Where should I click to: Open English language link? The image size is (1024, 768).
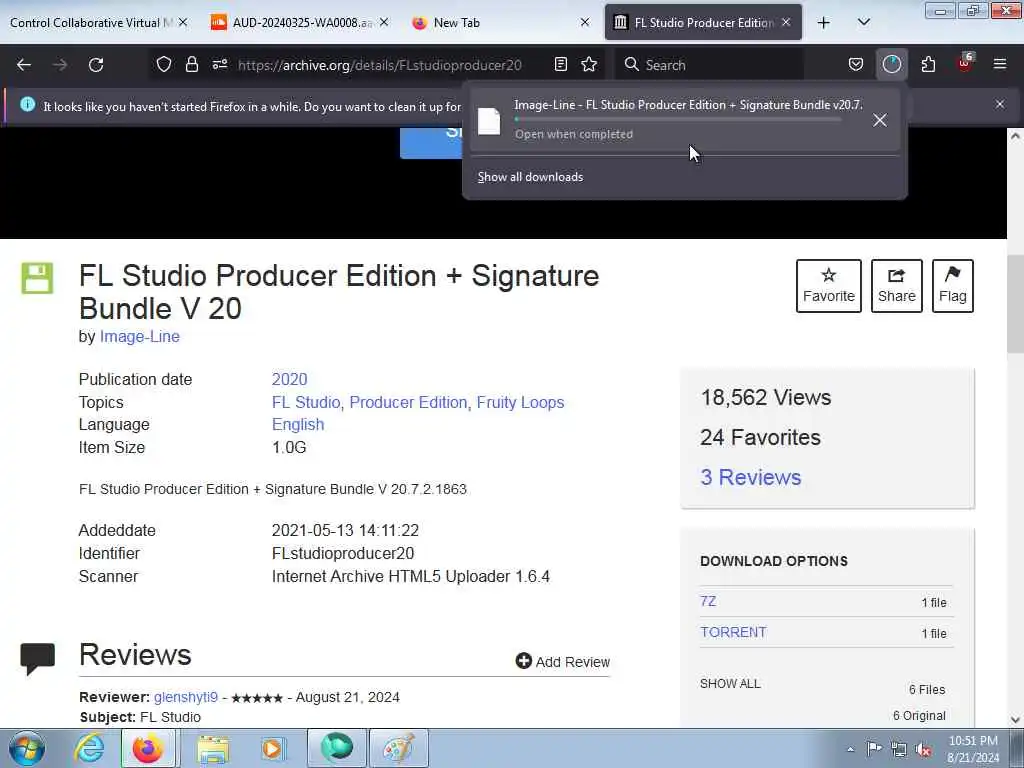pyautogui.click(x=298, y=424)
